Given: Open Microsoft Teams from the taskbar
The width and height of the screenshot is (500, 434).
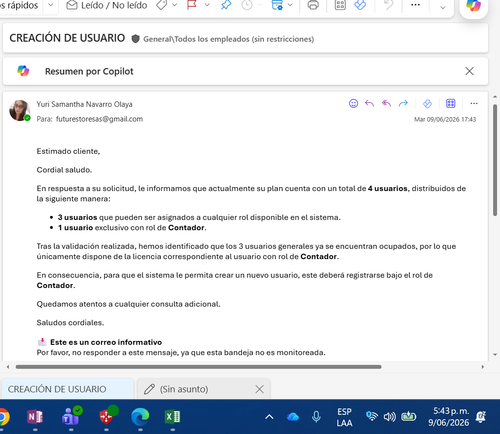Looking at the screenshot, I should click(x=71, y=416).
